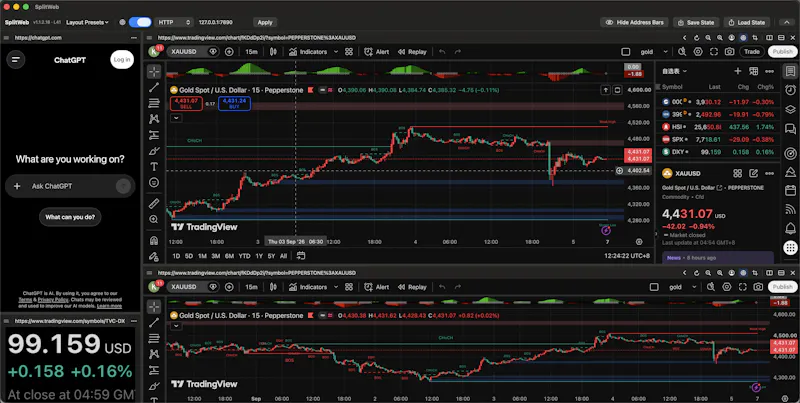Toggle the XAUUSD eye icon in upper chart

(213, 52)
